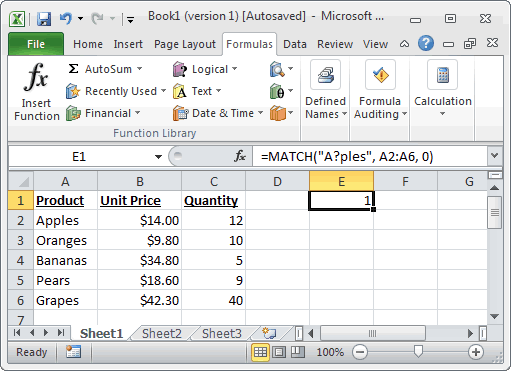Switch to the Insert ribbon tab

click(128, 44)
